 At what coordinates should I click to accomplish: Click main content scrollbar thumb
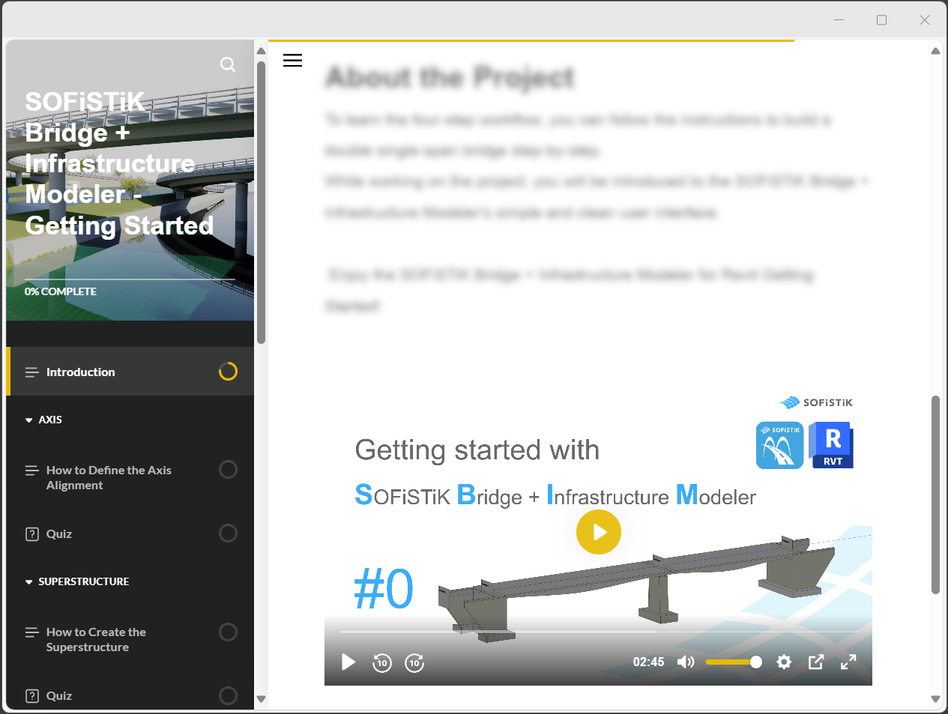[x=935, y=495]
